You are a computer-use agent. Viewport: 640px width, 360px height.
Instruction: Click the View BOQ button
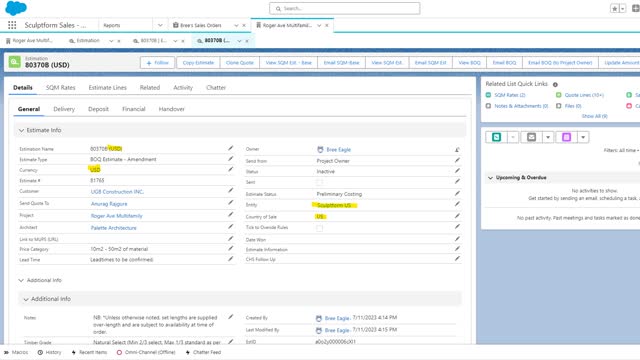[469, 63]
